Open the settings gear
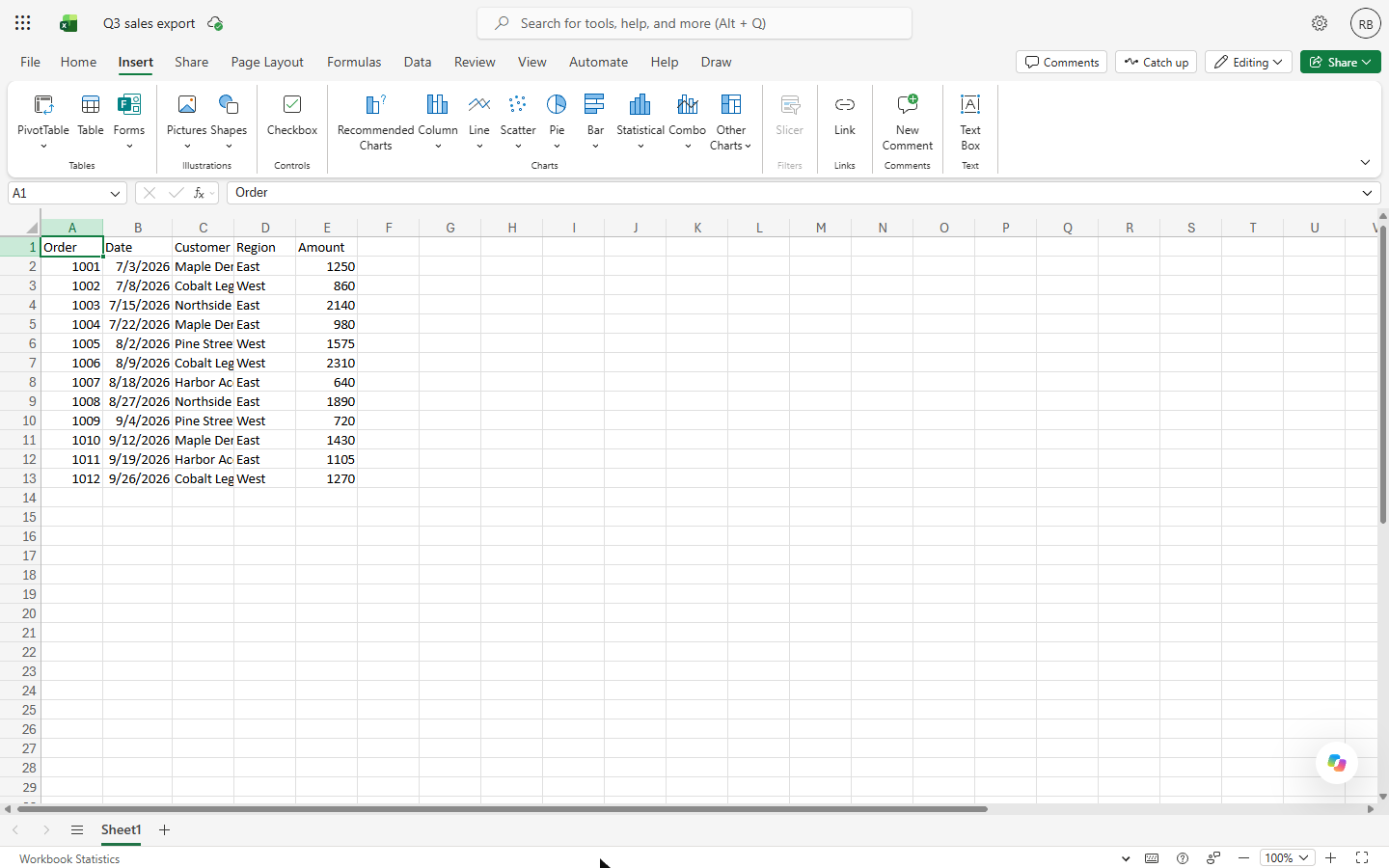1389x868 pixels. (x=1319, y=23)
